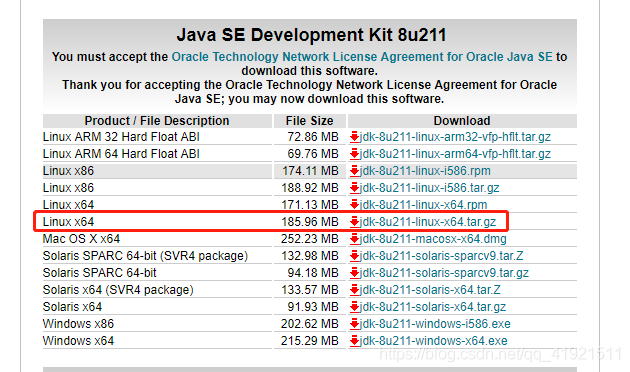
Task: Open the Oracle Technology Network License Agreement link
Action: tap(362, 57)
